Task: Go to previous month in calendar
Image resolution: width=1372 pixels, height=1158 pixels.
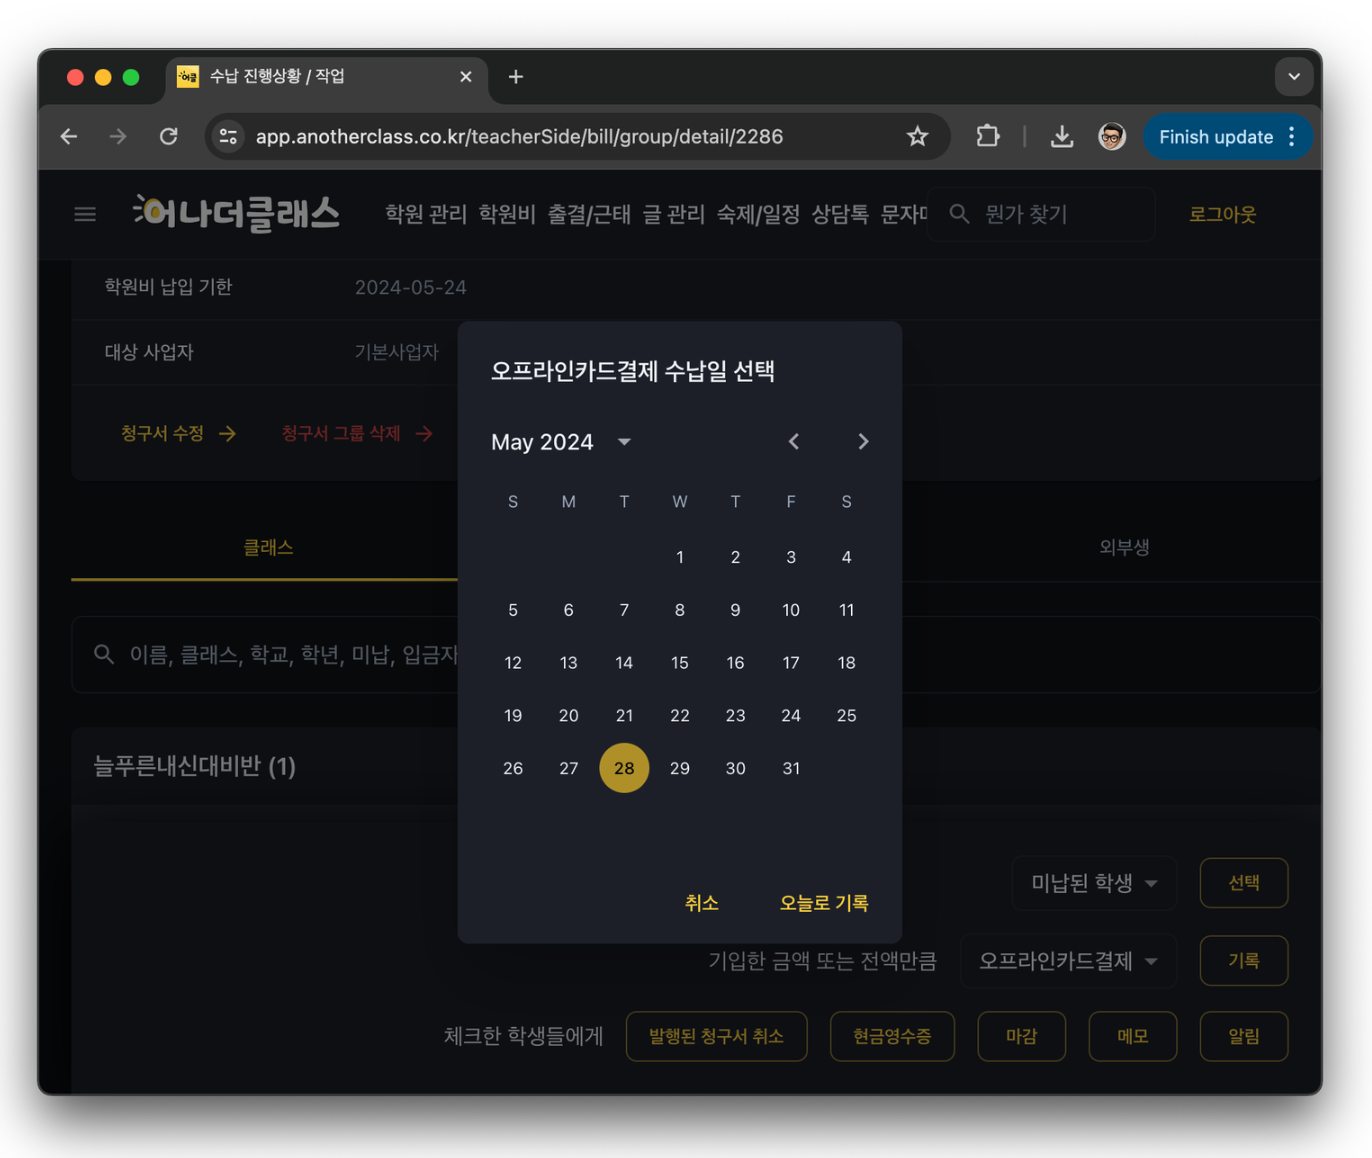Action: click(x=794, y=441)
